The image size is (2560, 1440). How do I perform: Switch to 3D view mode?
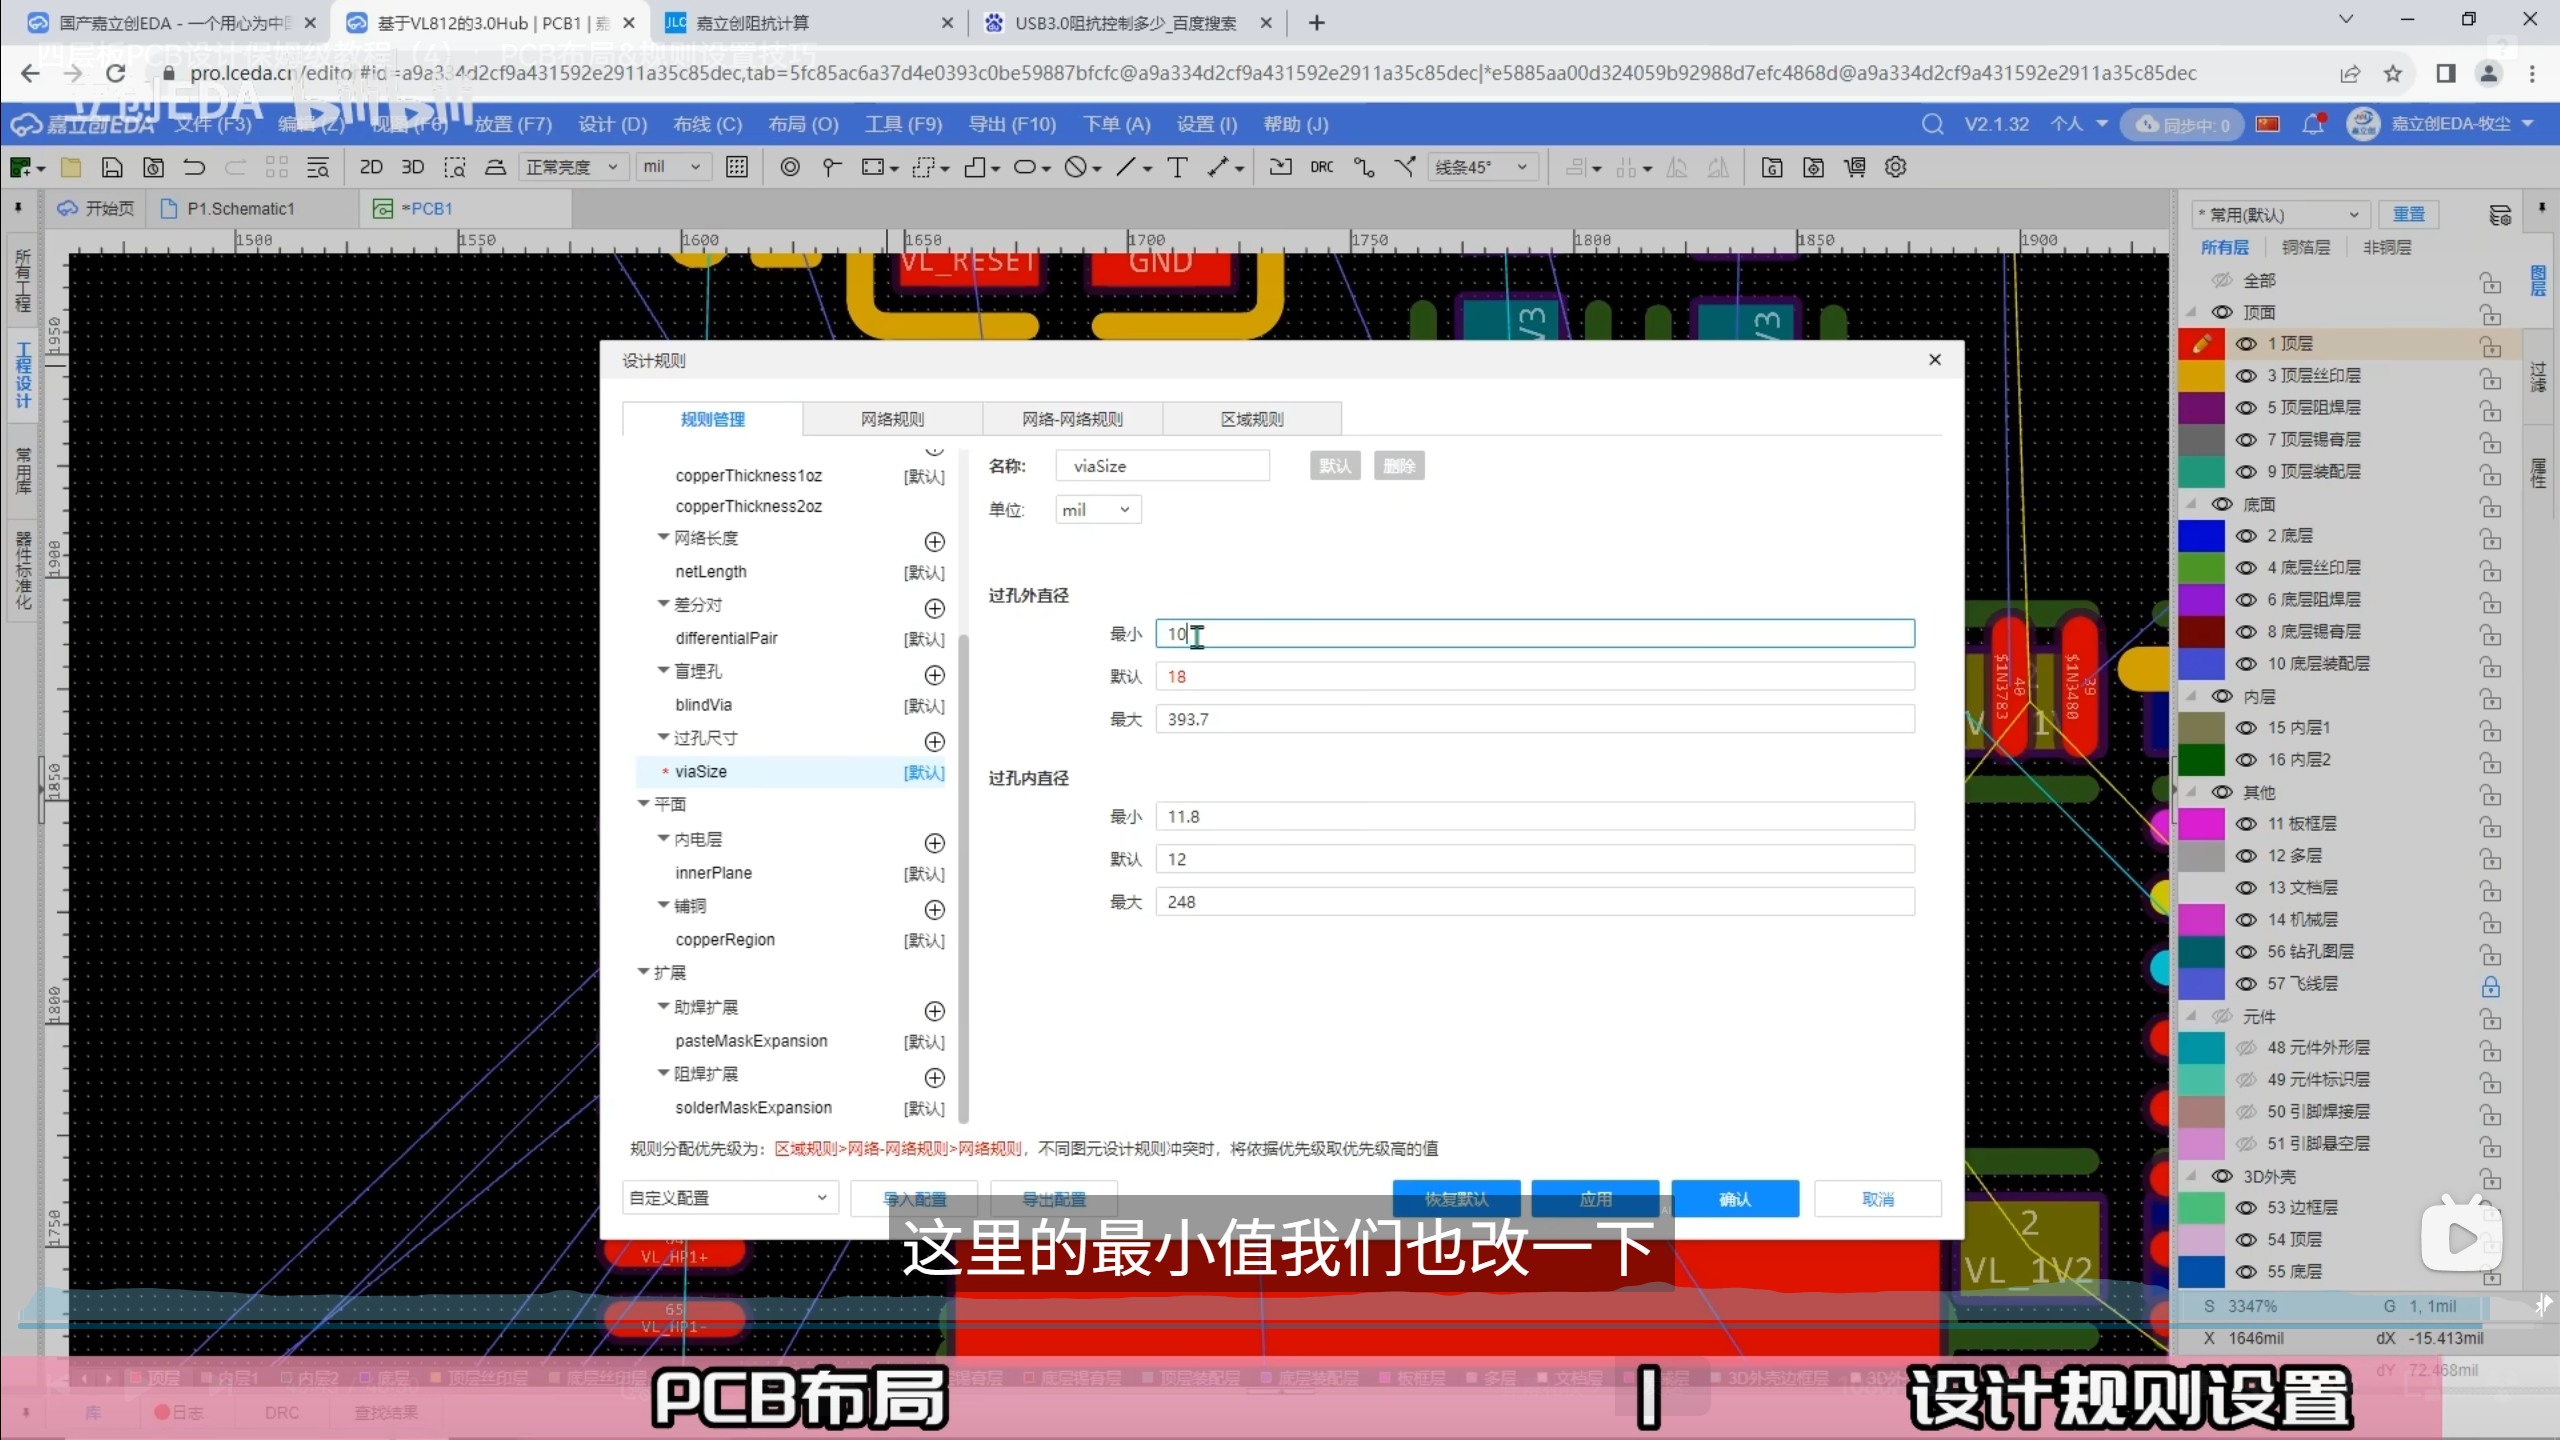point(412,167)
